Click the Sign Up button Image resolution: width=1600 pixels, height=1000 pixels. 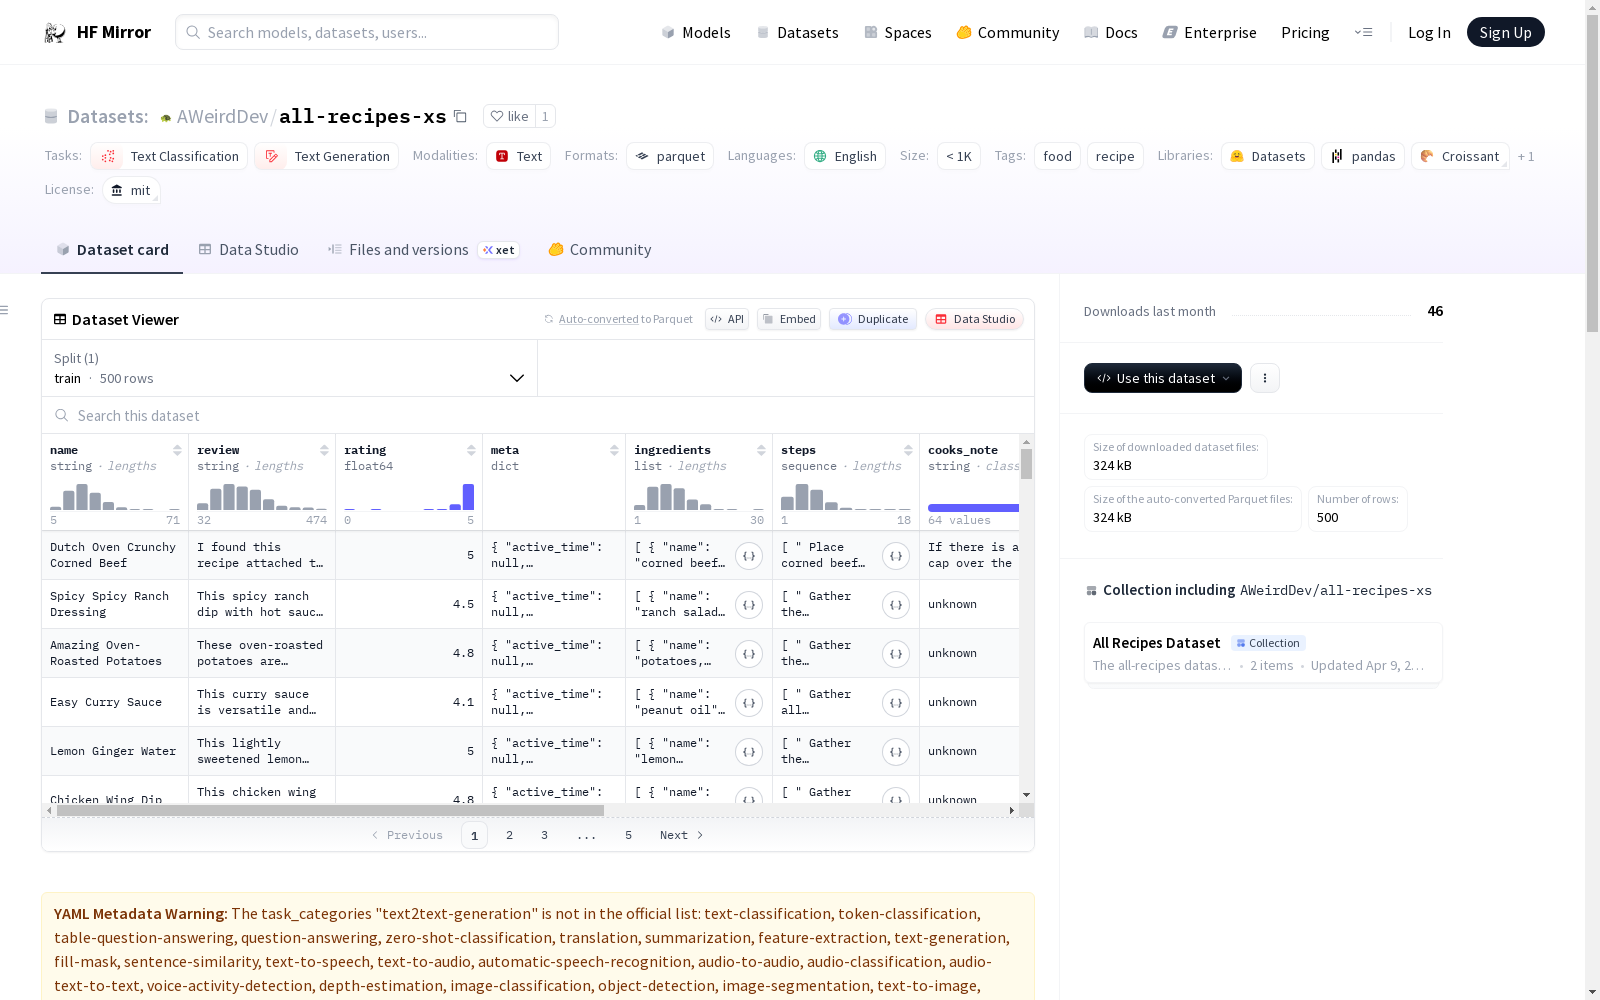(1506, 32)
